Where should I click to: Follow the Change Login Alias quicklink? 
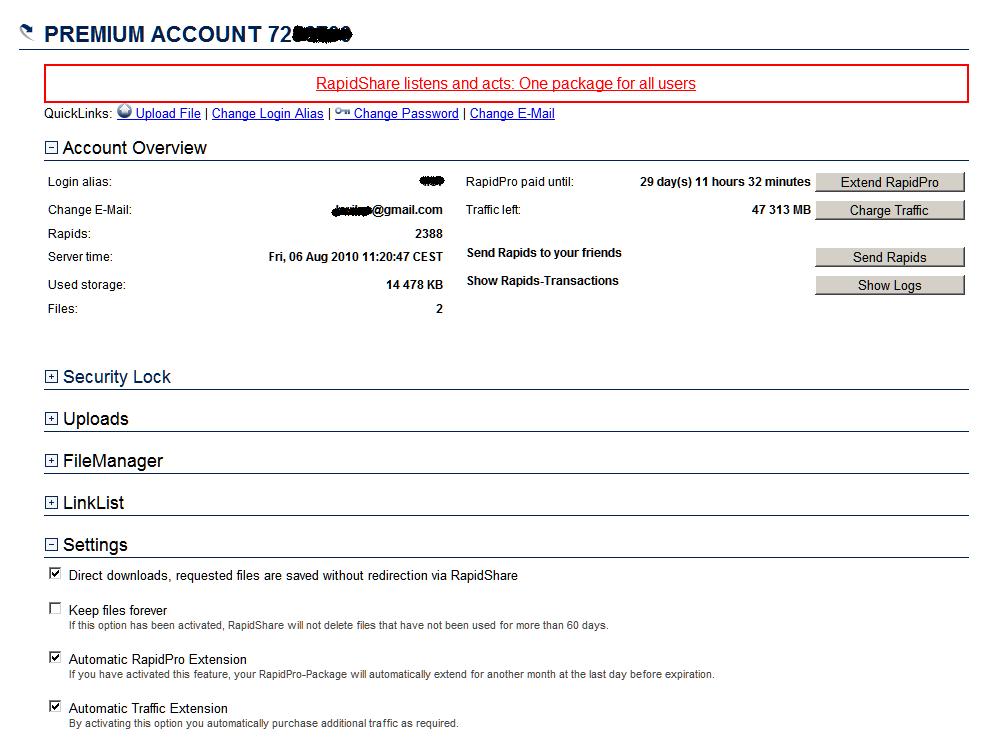[x=267, y=114]
